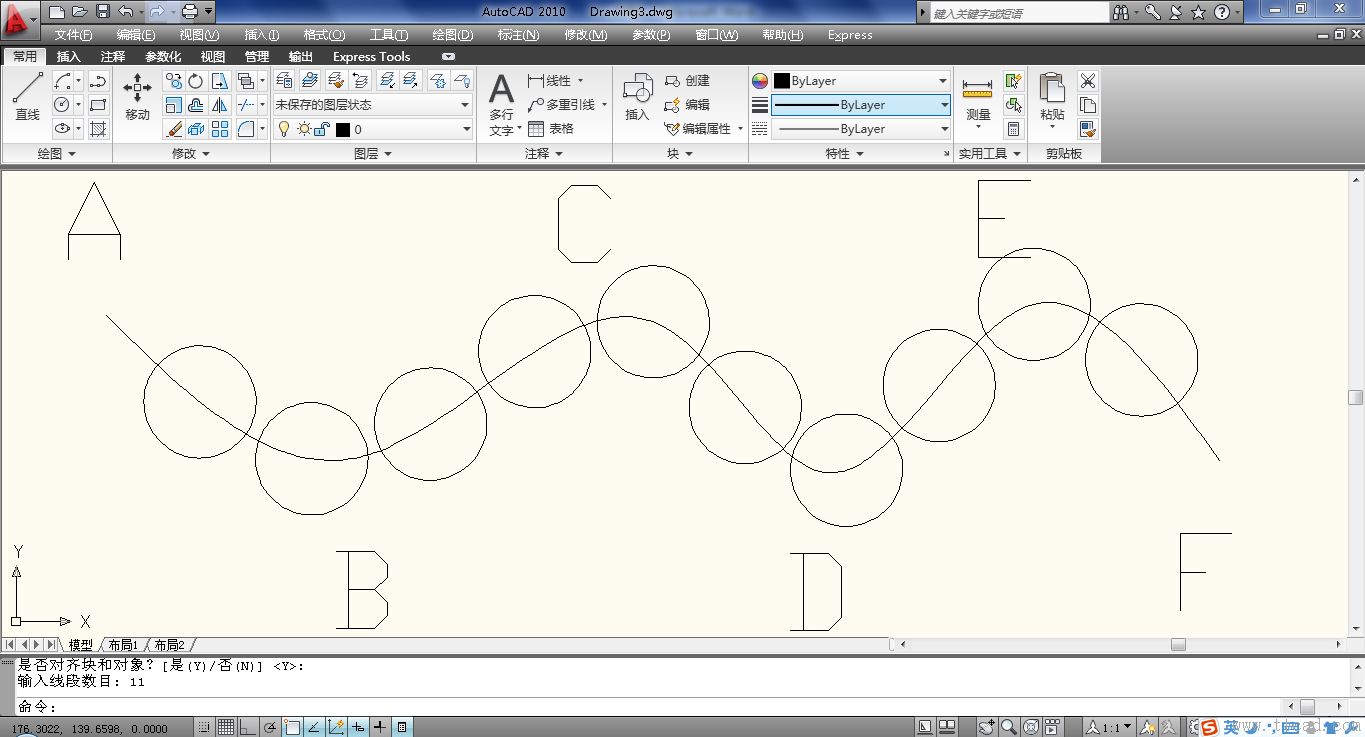
Task: Switch to the 布局1 layout tab
Action: pos(122,645)
